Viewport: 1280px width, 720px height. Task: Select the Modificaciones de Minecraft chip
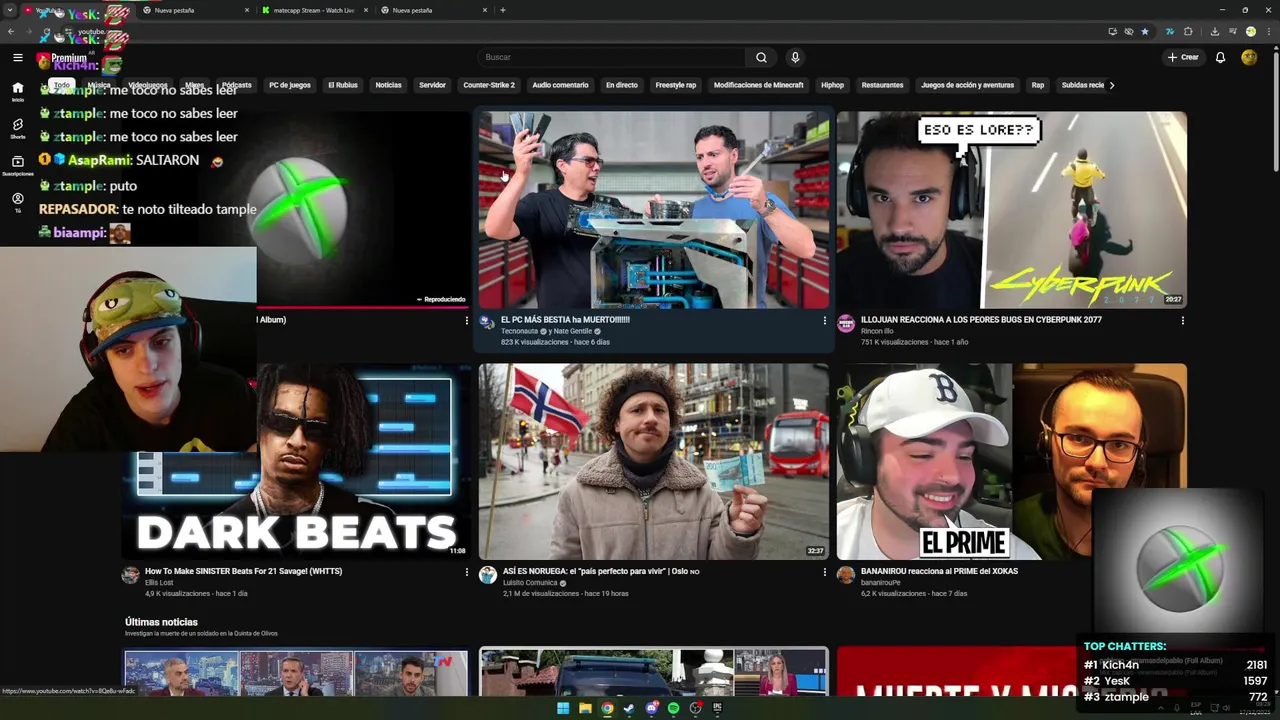[758, 85]
